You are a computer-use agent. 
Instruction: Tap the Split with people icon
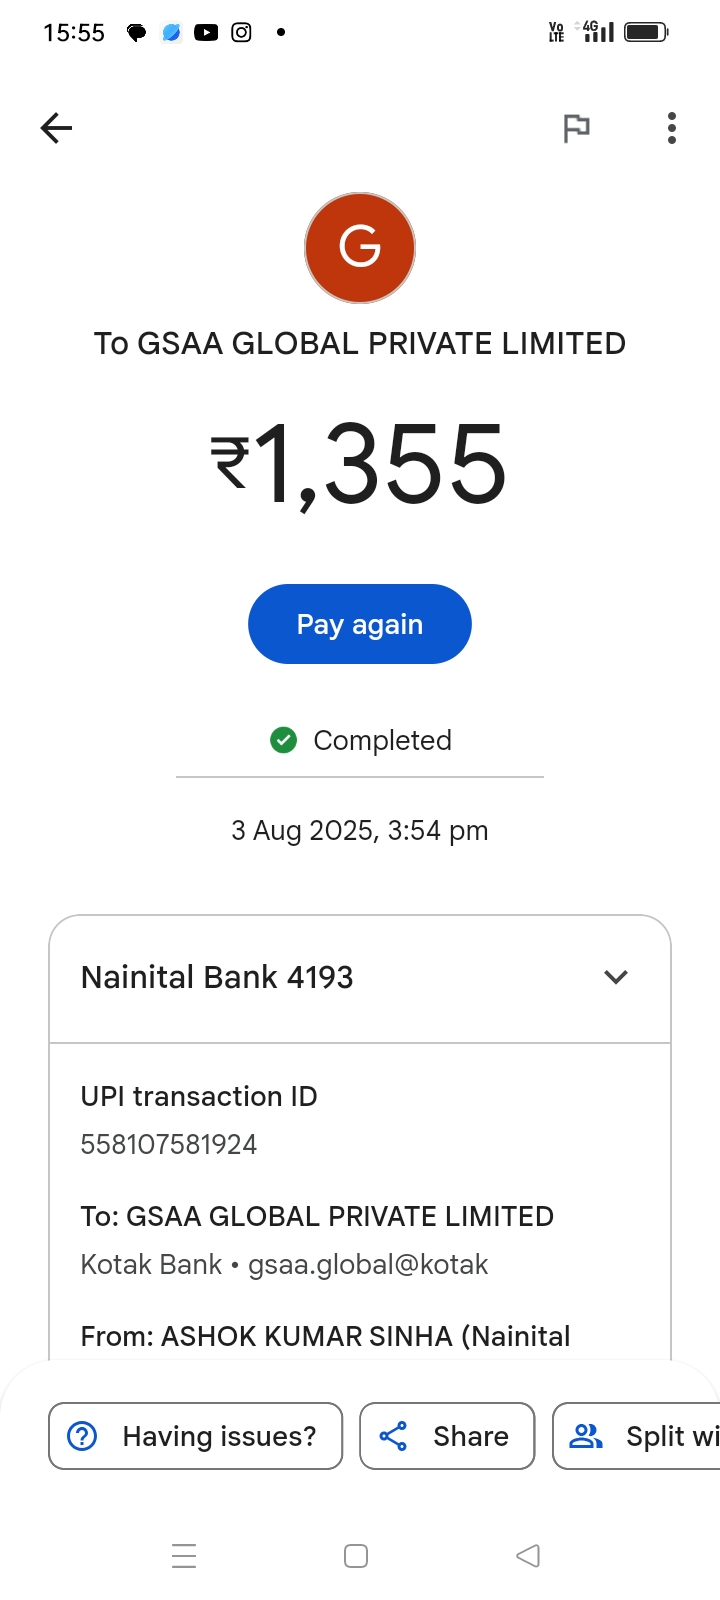(586, 1436)
